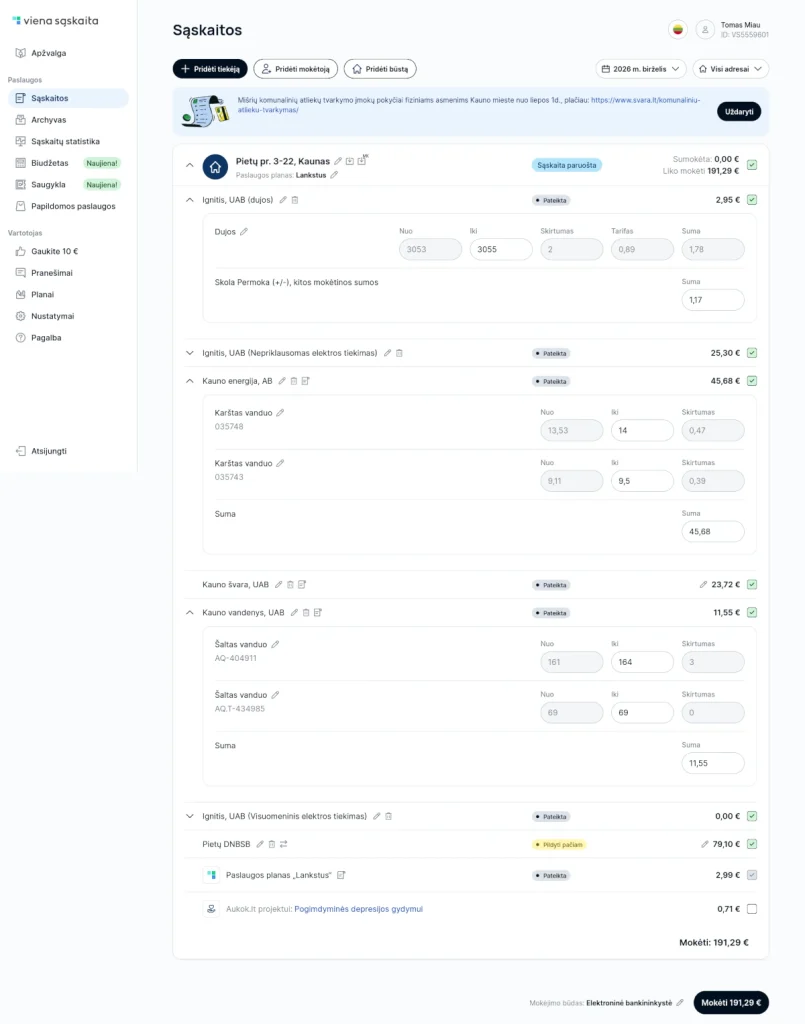
Task: Click Mokėti 191,29 € button
Action: [731, 1002]
